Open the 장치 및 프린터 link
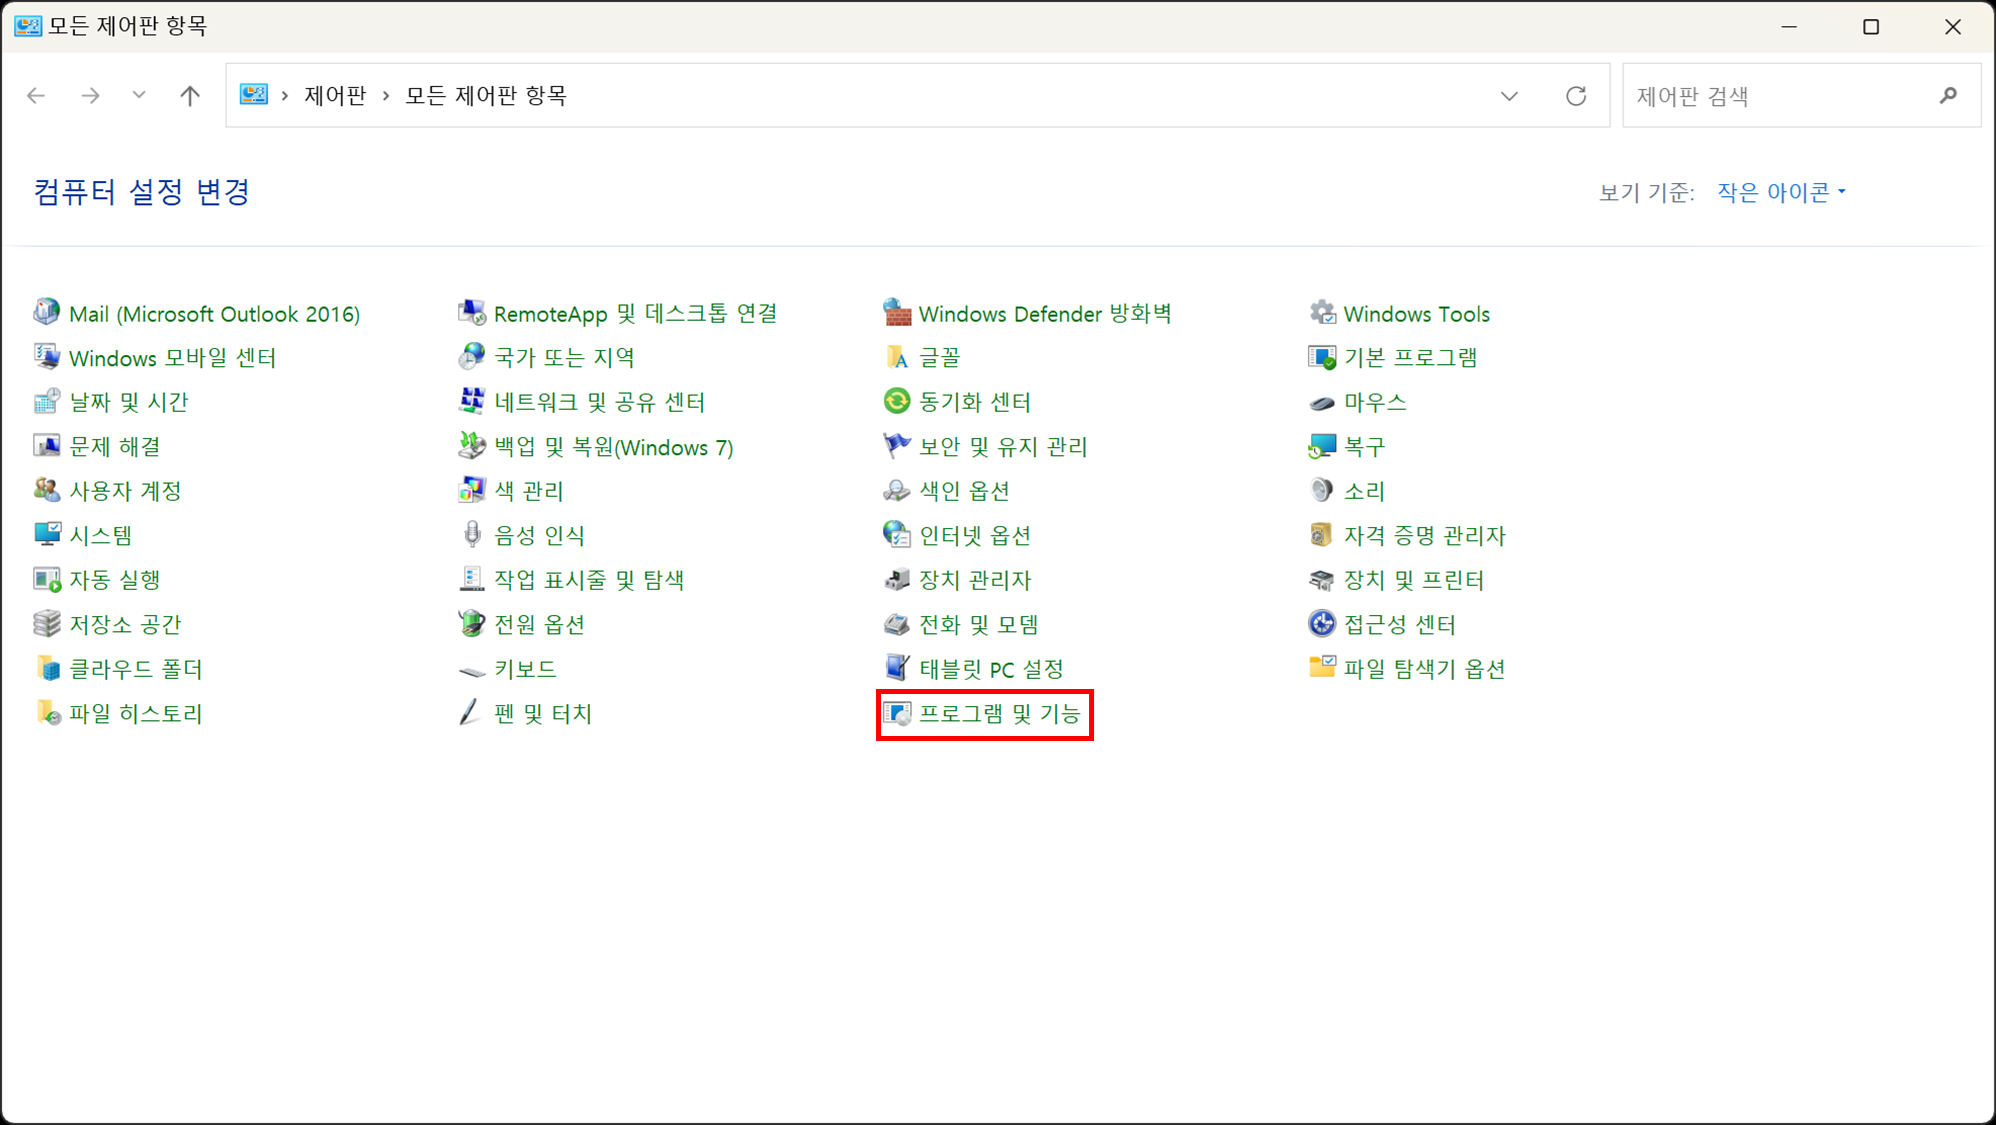This screenshot has width=1996, height=1125. [x=1413, y=580]
